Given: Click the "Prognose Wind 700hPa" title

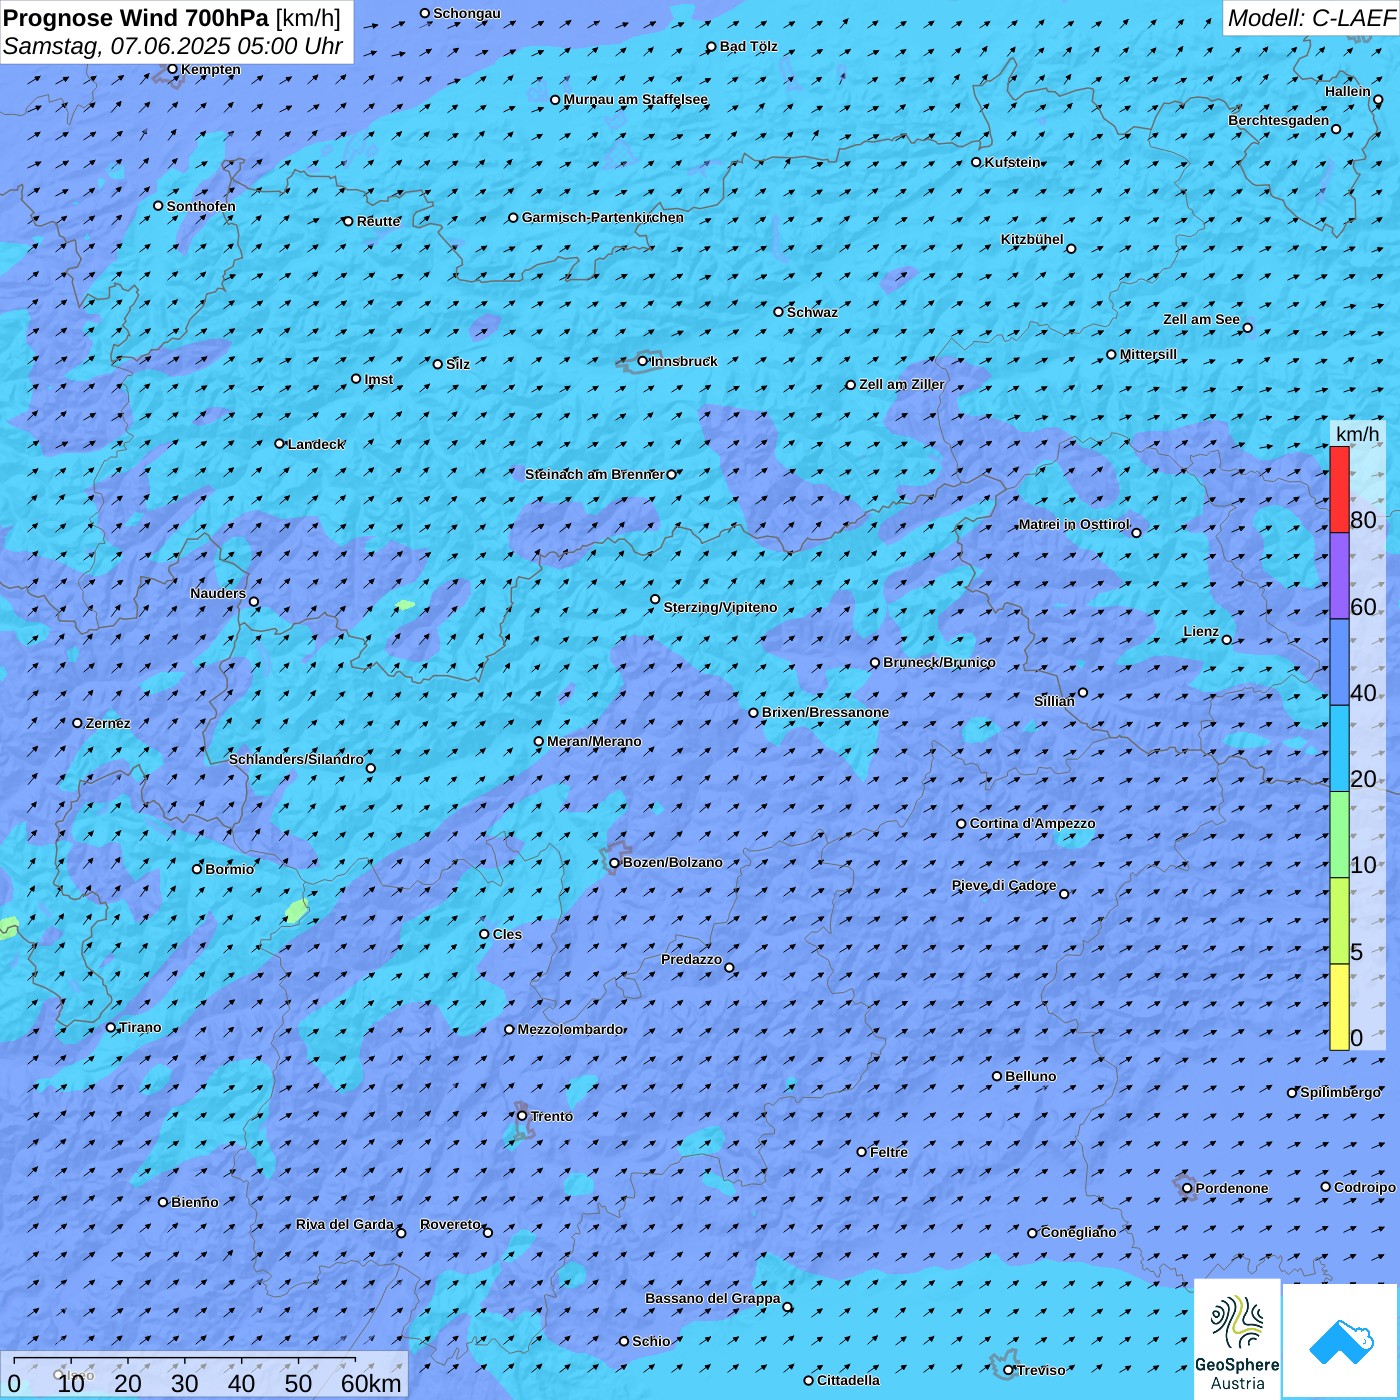Looking at the screenshot, I should tap(136, 18).
